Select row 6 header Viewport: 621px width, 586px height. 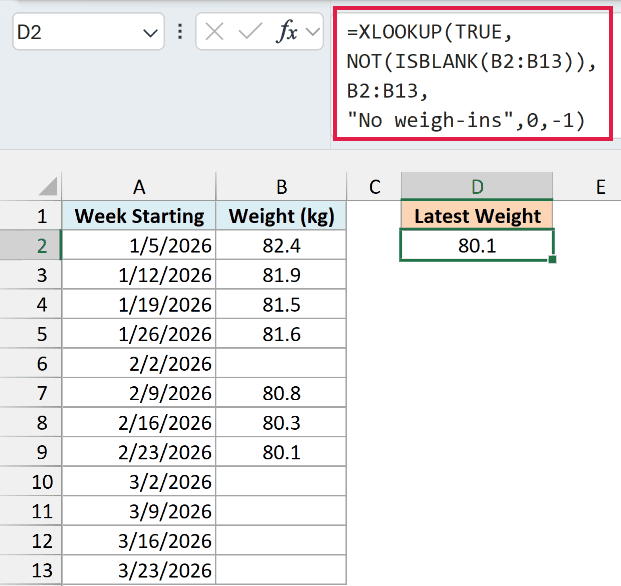click(31, 363)
